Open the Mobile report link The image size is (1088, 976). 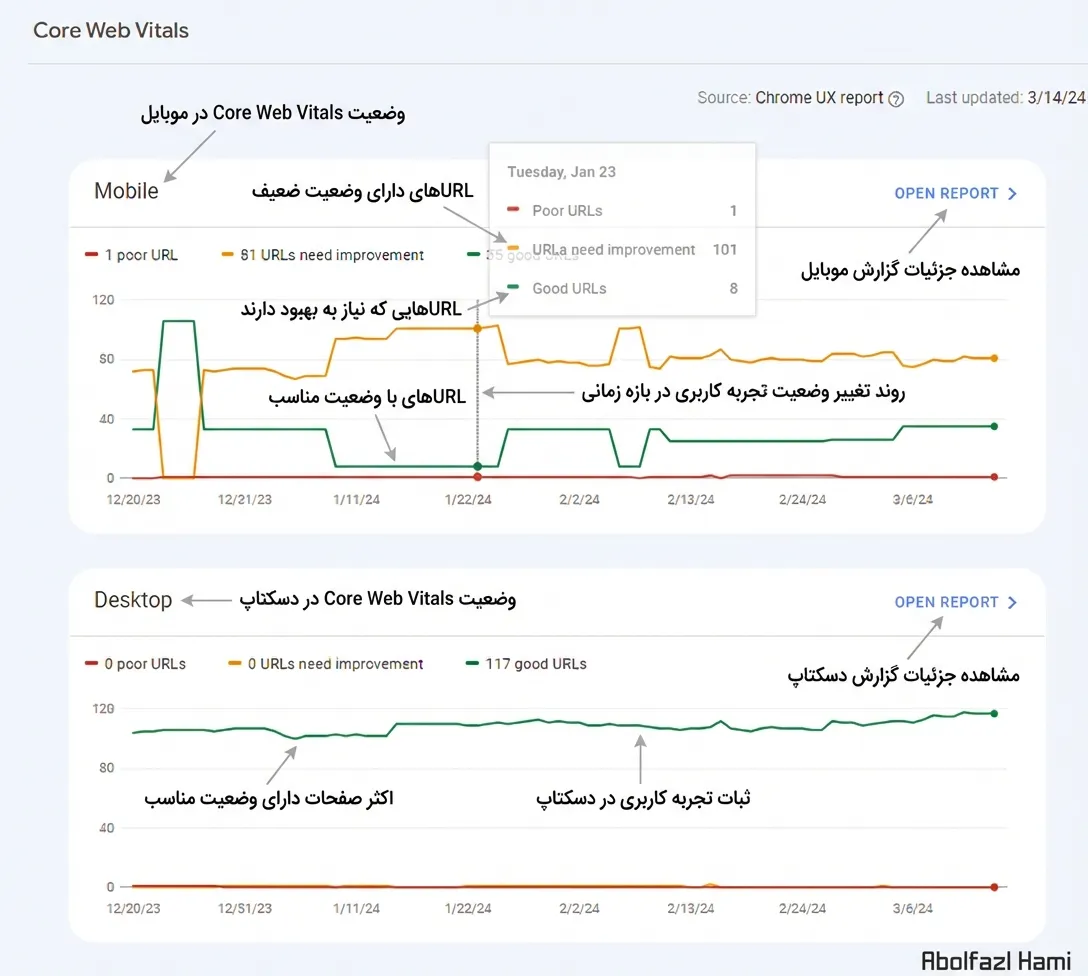tap(946, 193)
